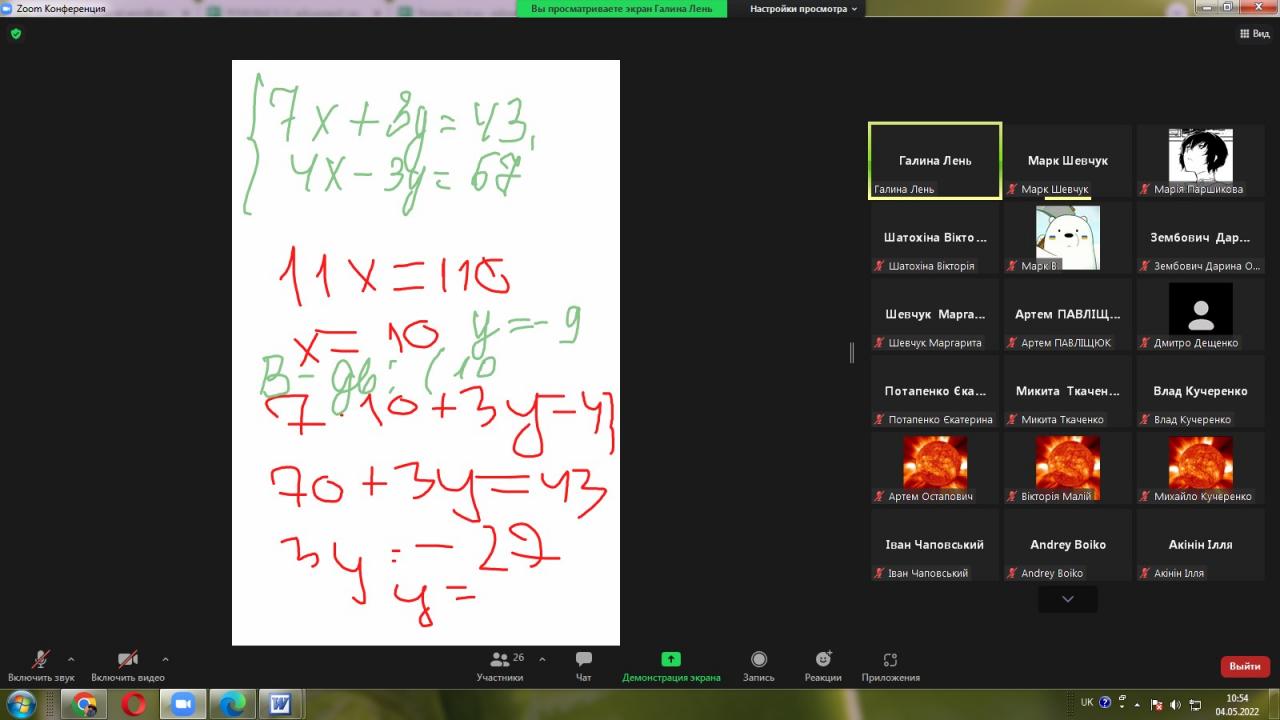Expand video options arrow beside camera

(x=165, y=659)
